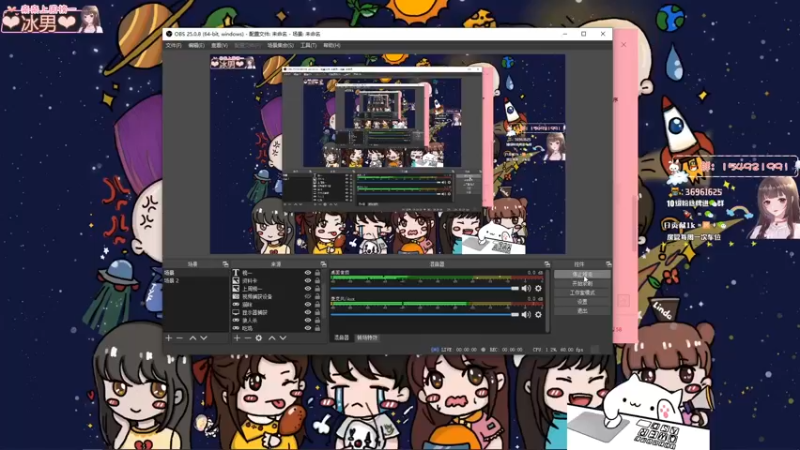Click the 视频捕获设备 camera icon

point(236,296)
